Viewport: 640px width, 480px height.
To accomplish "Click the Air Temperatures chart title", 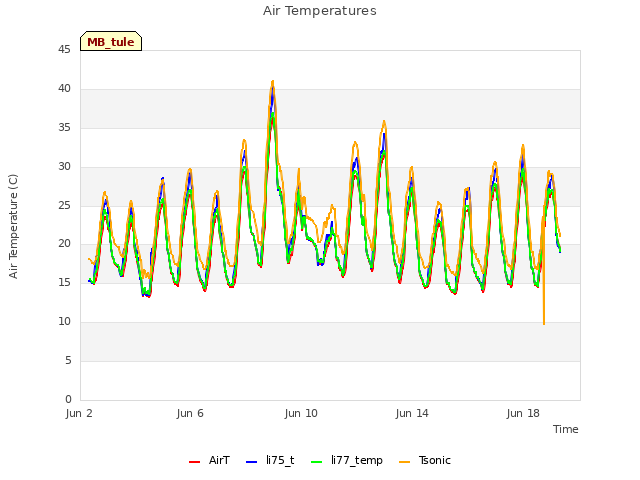I will pos(320,11).
